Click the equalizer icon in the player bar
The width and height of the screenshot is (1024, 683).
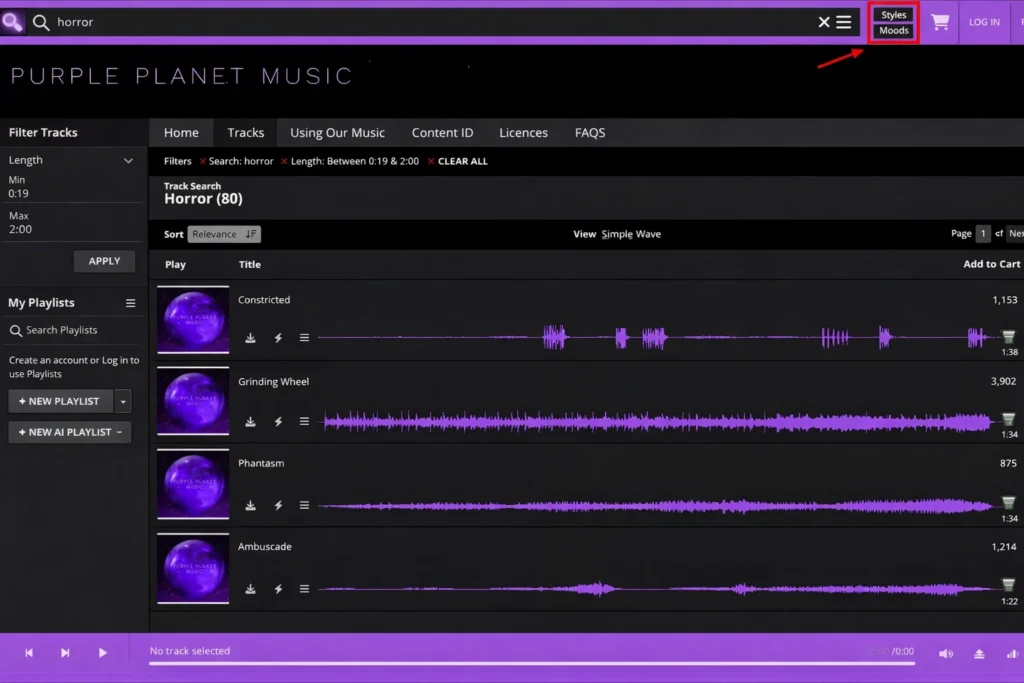(x=1013, y=652)
